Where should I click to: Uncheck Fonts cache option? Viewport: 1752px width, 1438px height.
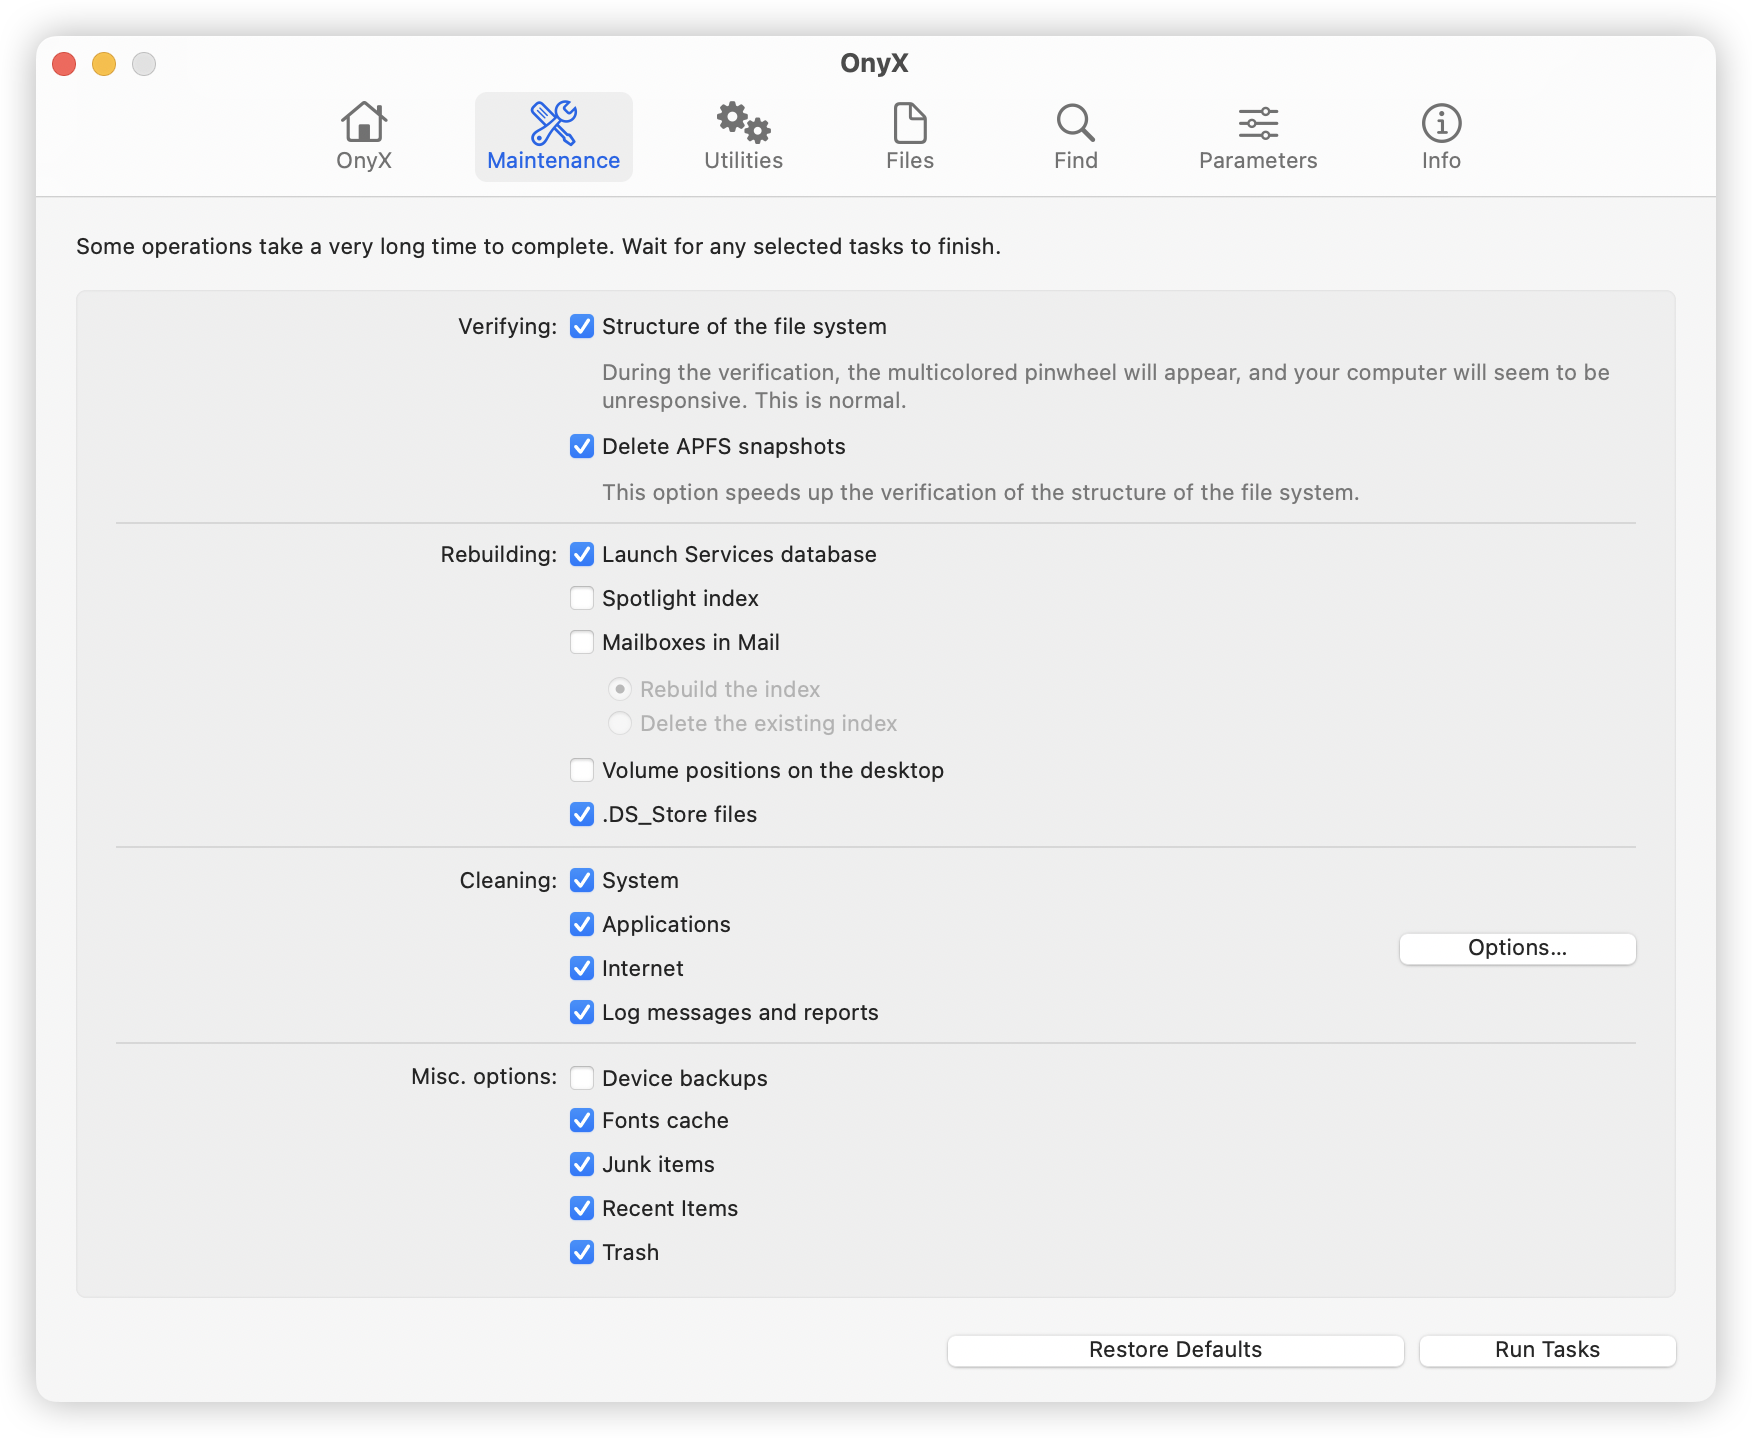(x=582, y=1120)
